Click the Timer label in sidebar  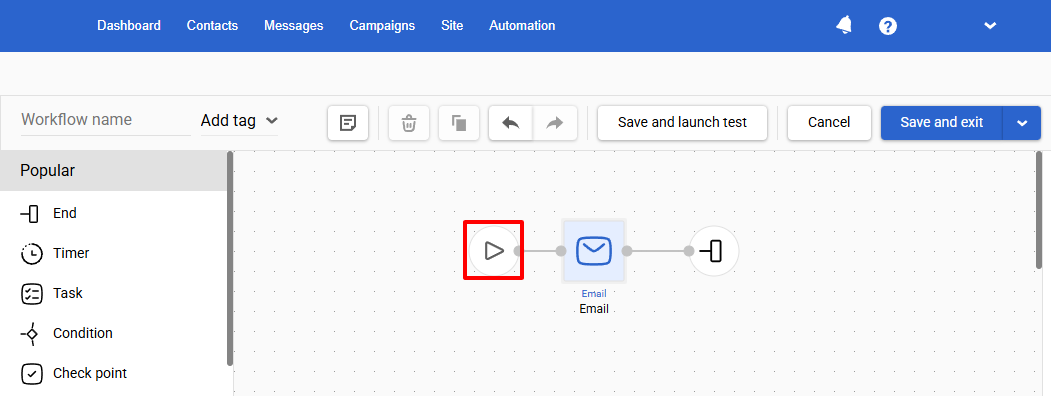71,253
